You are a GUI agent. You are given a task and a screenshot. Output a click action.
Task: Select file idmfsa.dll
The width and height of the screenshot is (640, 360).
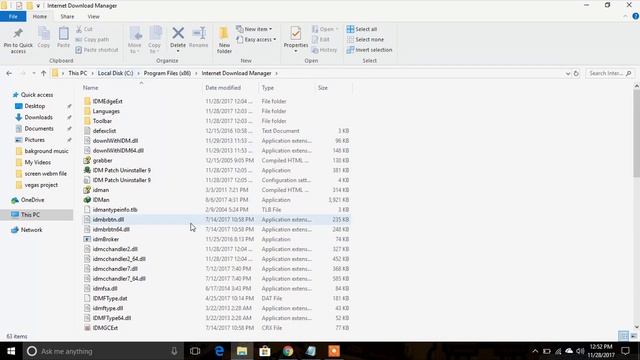click(x=105, y=289)
